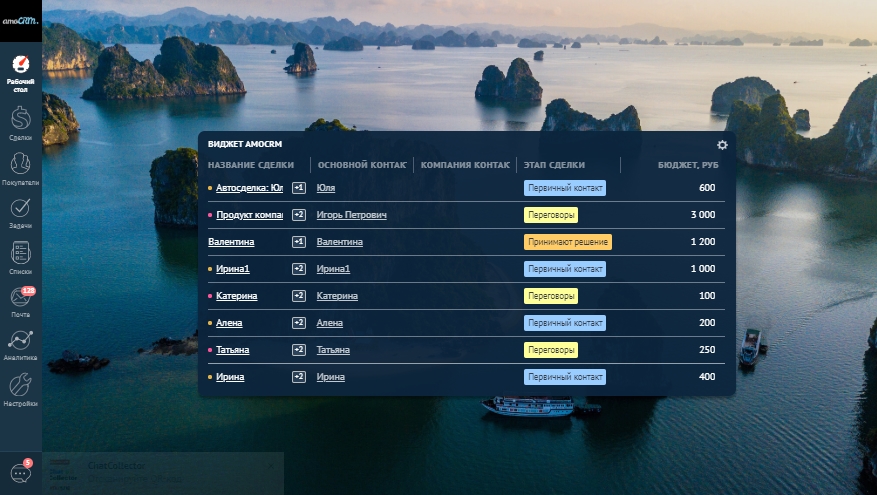Image resolution: width=877 pixels, height=495 pixels.
Task: Open Настройки wrench icon in sidebar
Action: (x=20, y=388)
